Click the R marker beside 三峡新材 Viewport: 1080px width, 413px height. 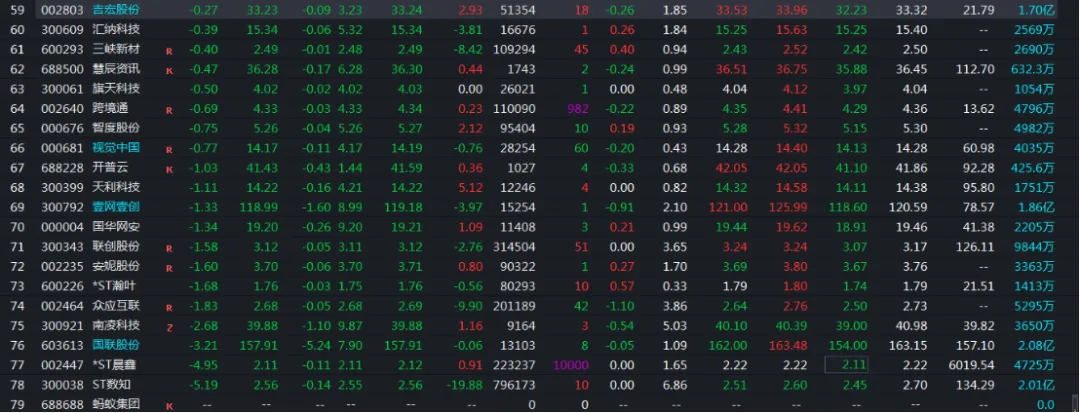pos(169,51)
